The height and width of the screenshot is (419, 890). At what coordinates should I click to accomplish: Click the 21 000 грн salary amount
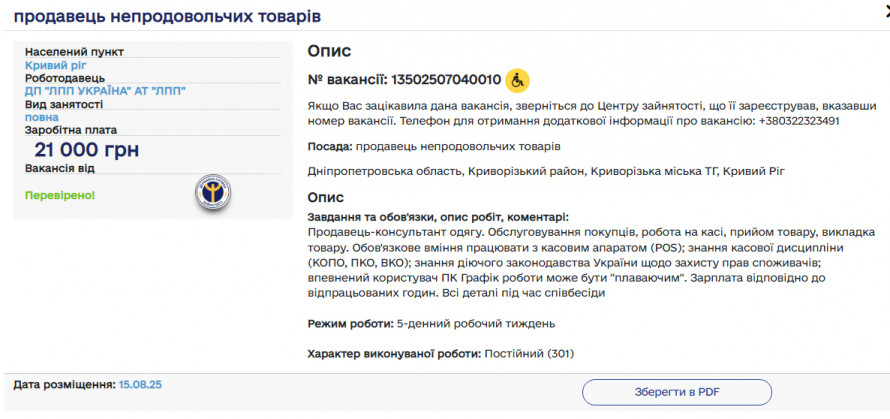[86, 150]
